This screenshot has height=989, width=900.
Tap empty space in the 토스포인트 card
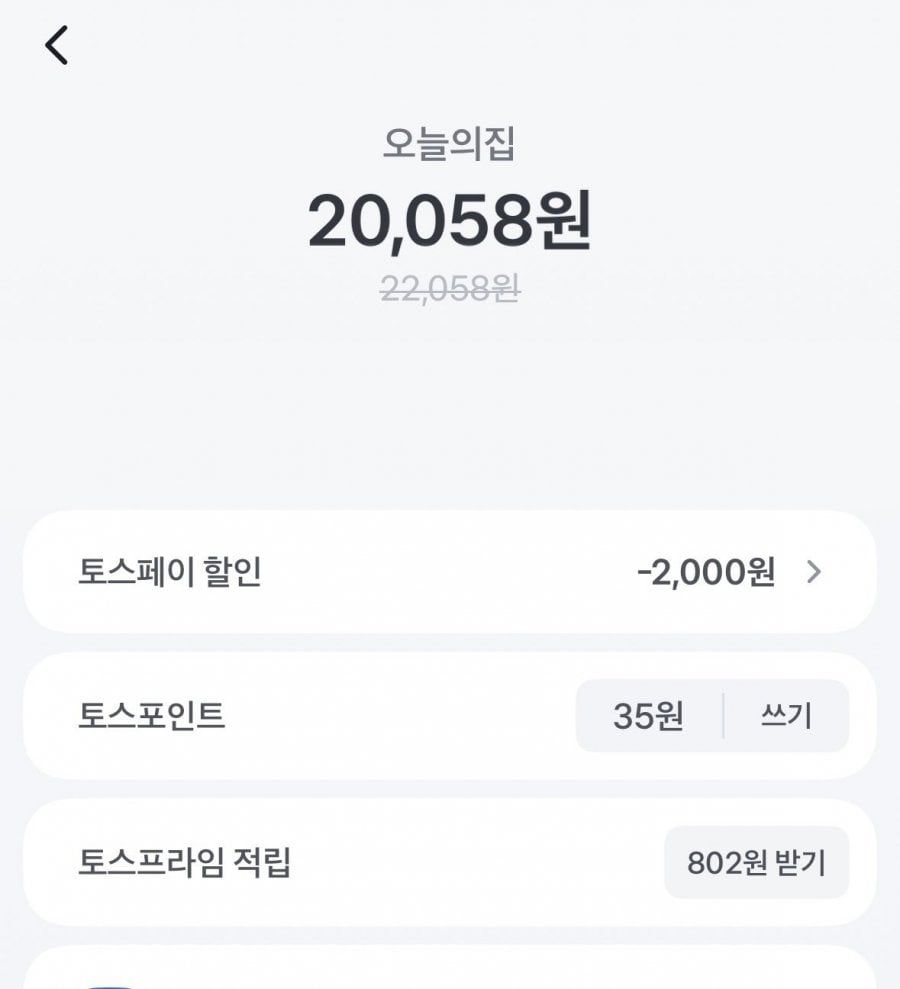[x=397, y=716]
